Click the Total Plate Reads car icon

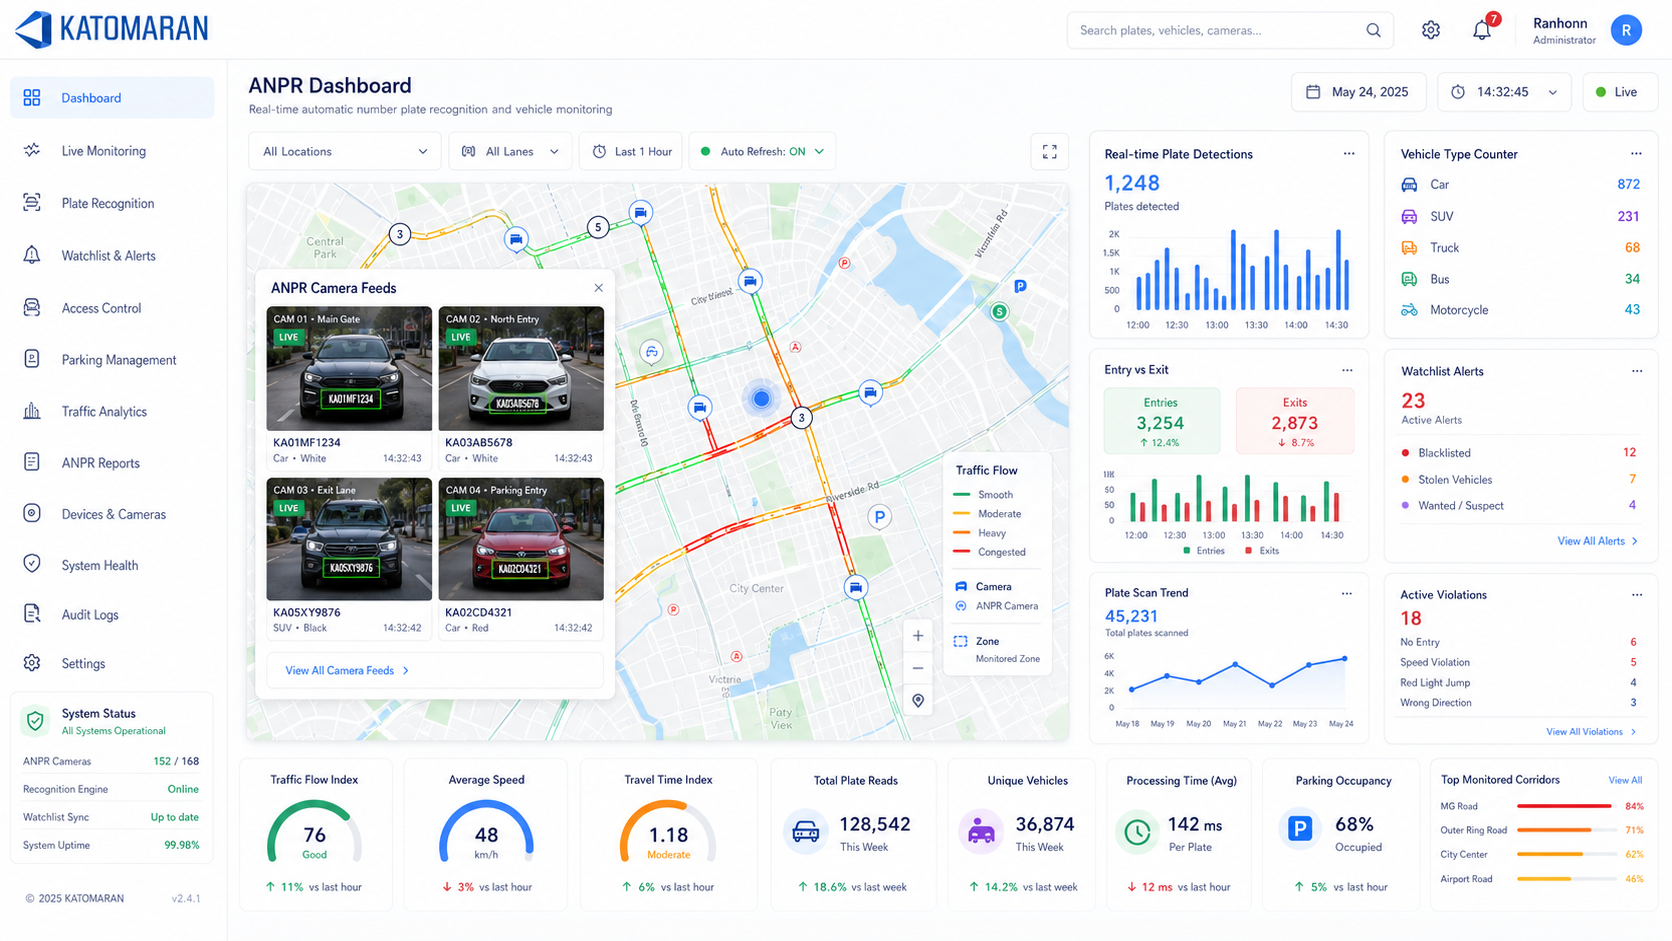806,831
